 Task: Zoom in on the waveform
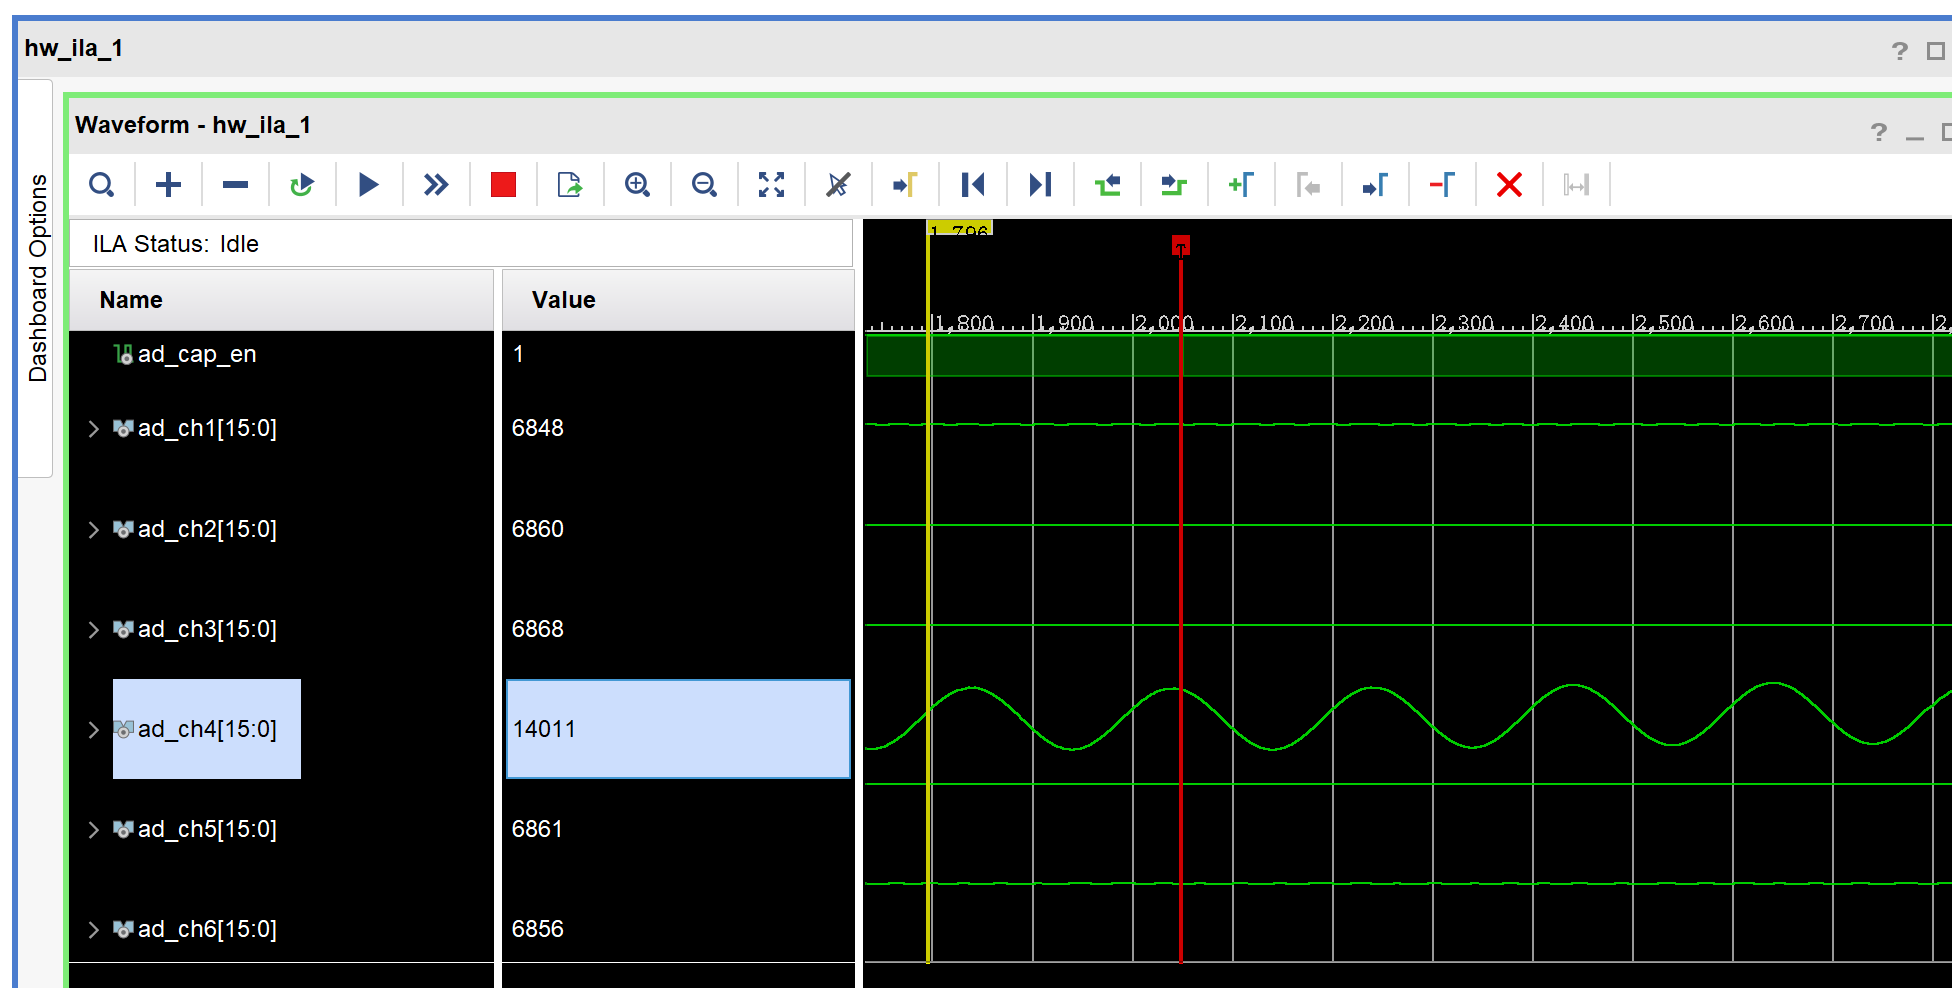[637, 185]
